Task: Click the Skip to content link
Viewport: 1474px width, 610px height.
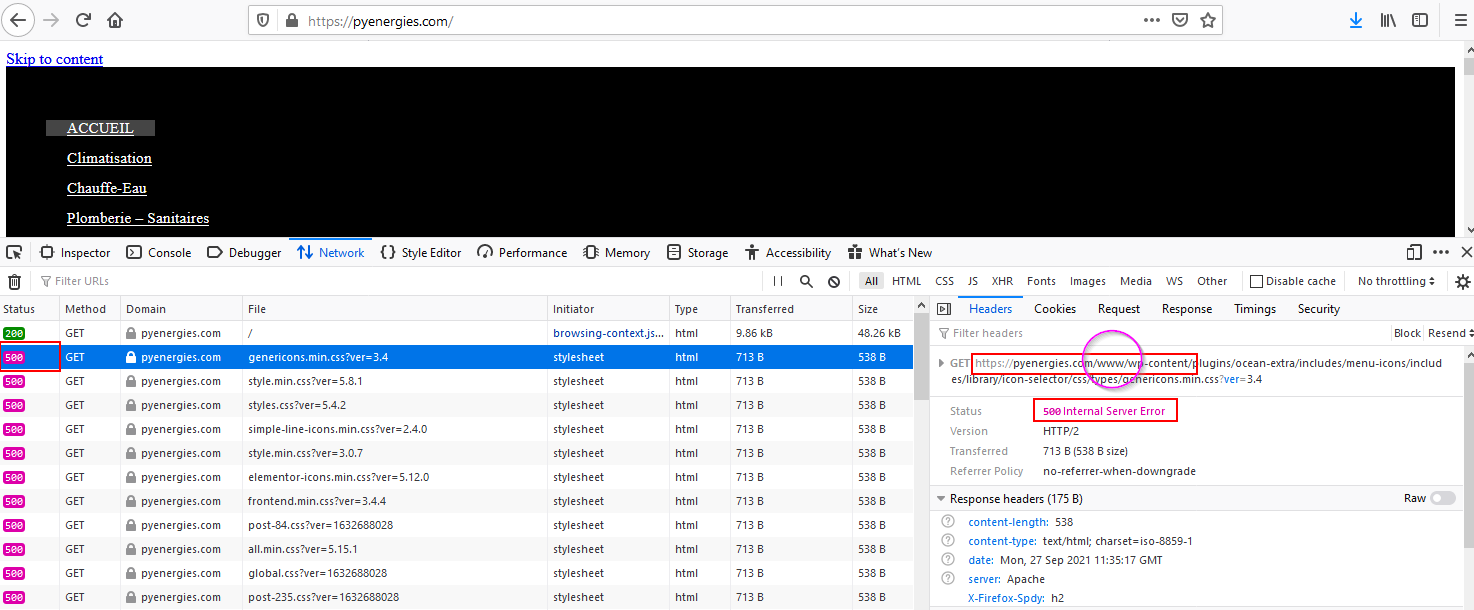Action: [x=55, y=59]
